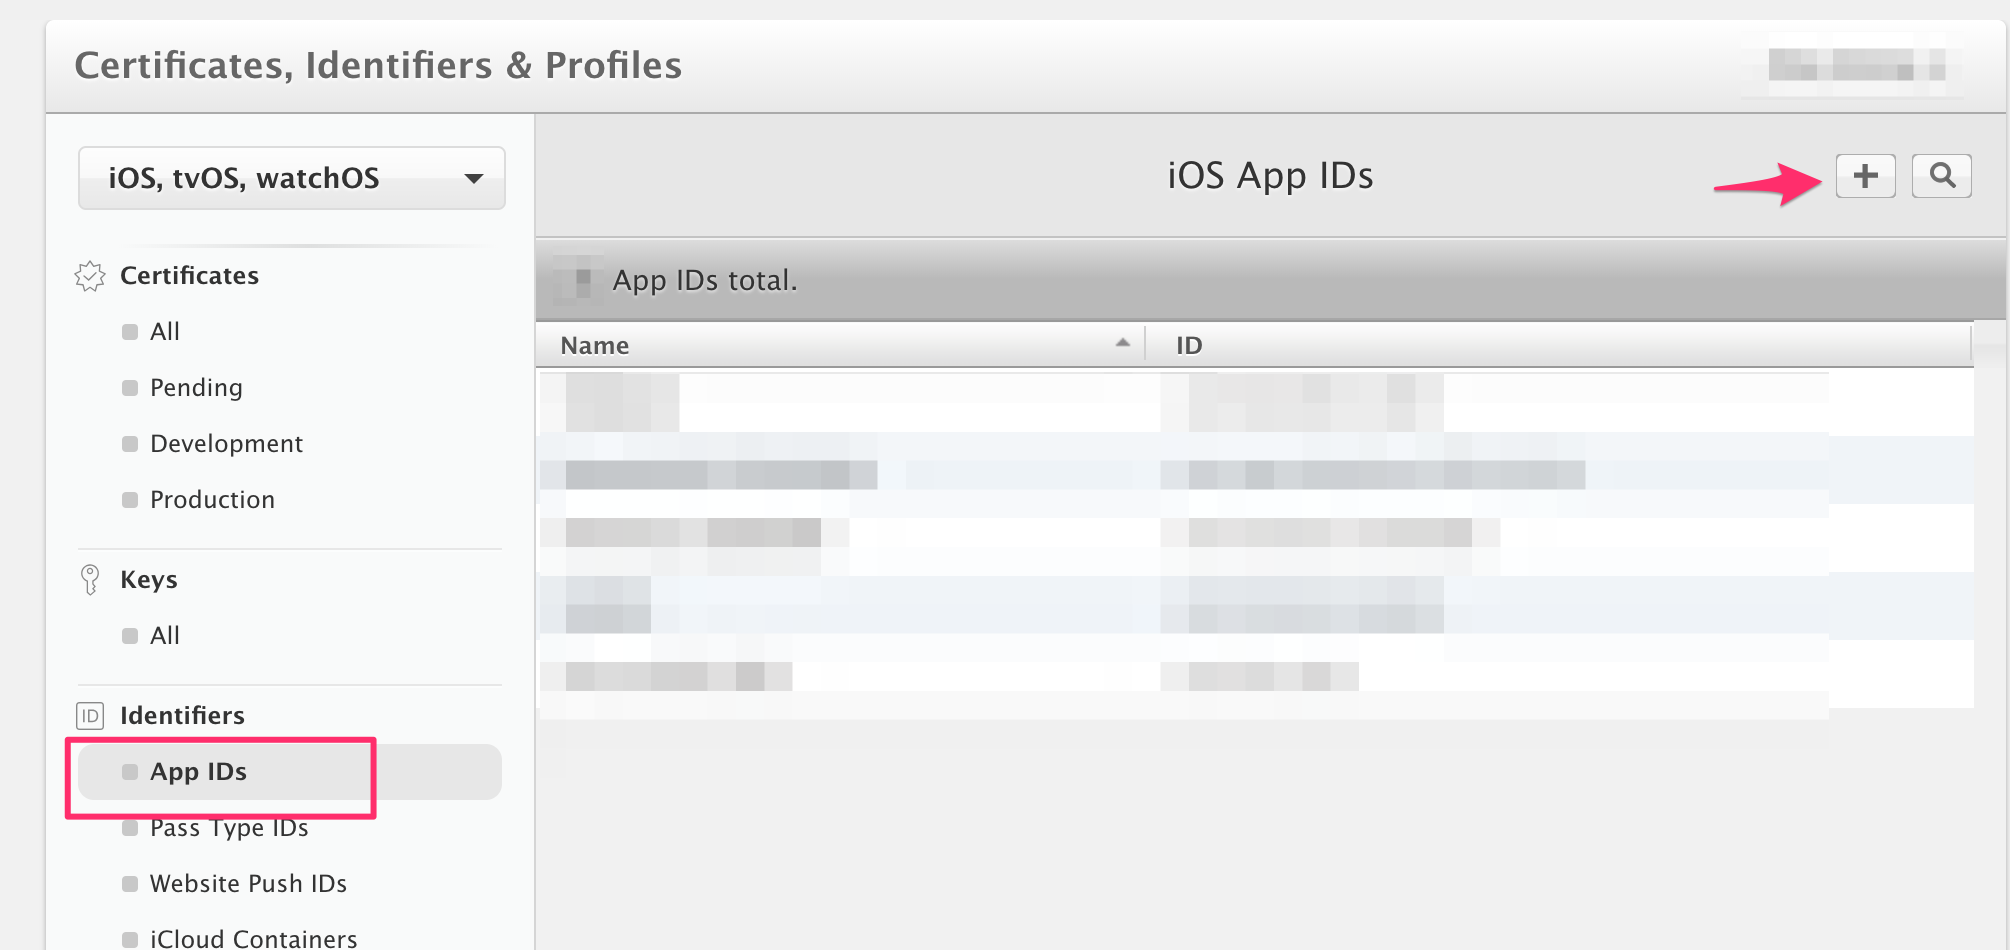Image resolution: width=2010 pixels, height=950 pixels.
Task: Click the Certificates section heading
Action: [189, 276]
